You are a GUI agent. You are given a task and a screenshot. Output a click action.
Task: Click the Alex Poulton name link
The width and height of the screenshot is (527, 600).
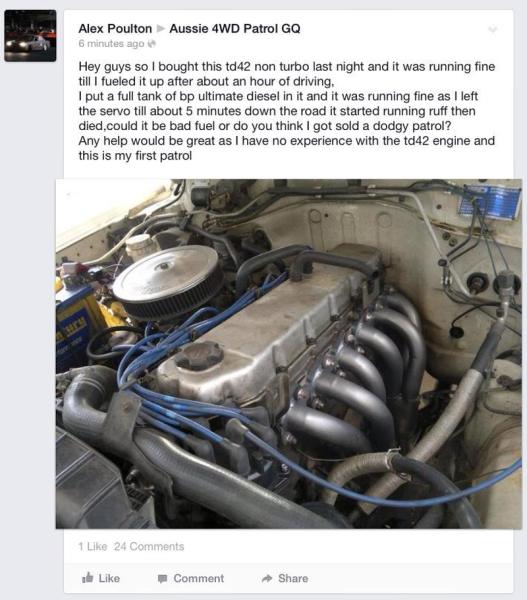(x=115, y=29)
